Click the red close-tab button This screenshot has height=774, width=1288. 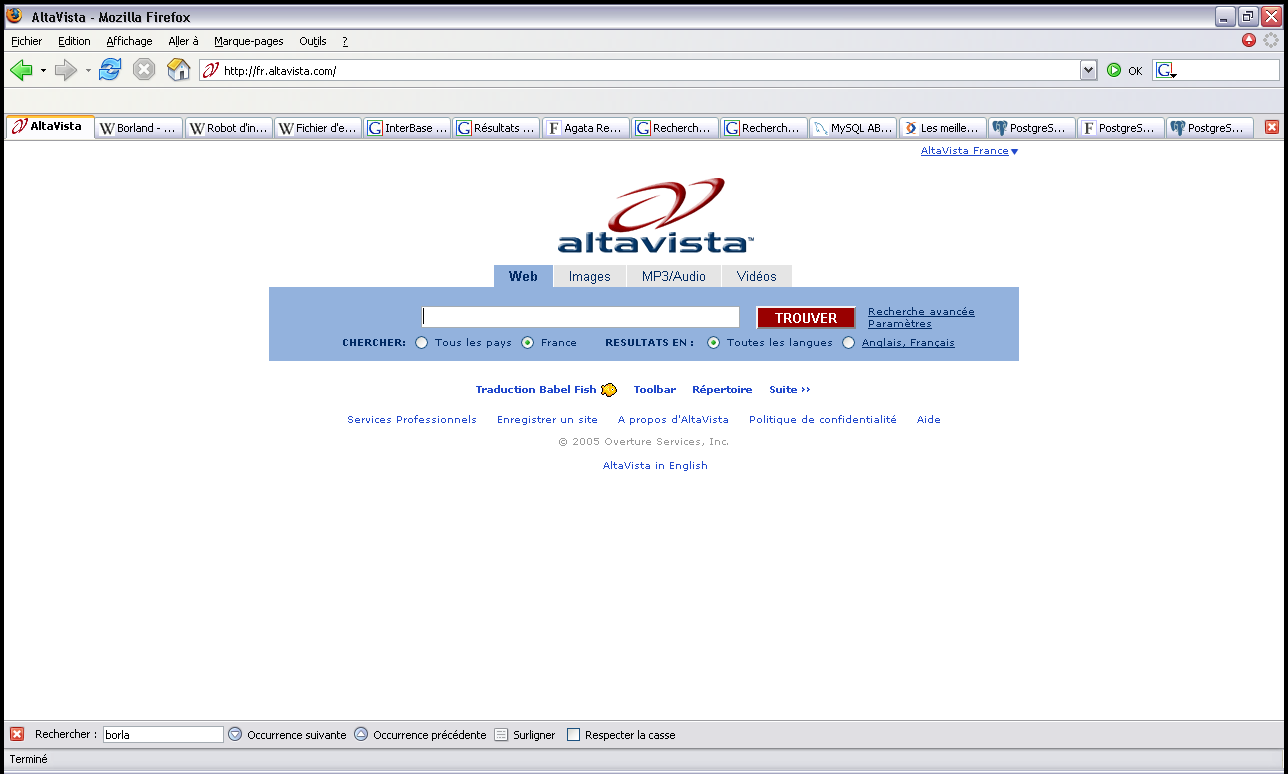click(x=1272, y=128)
